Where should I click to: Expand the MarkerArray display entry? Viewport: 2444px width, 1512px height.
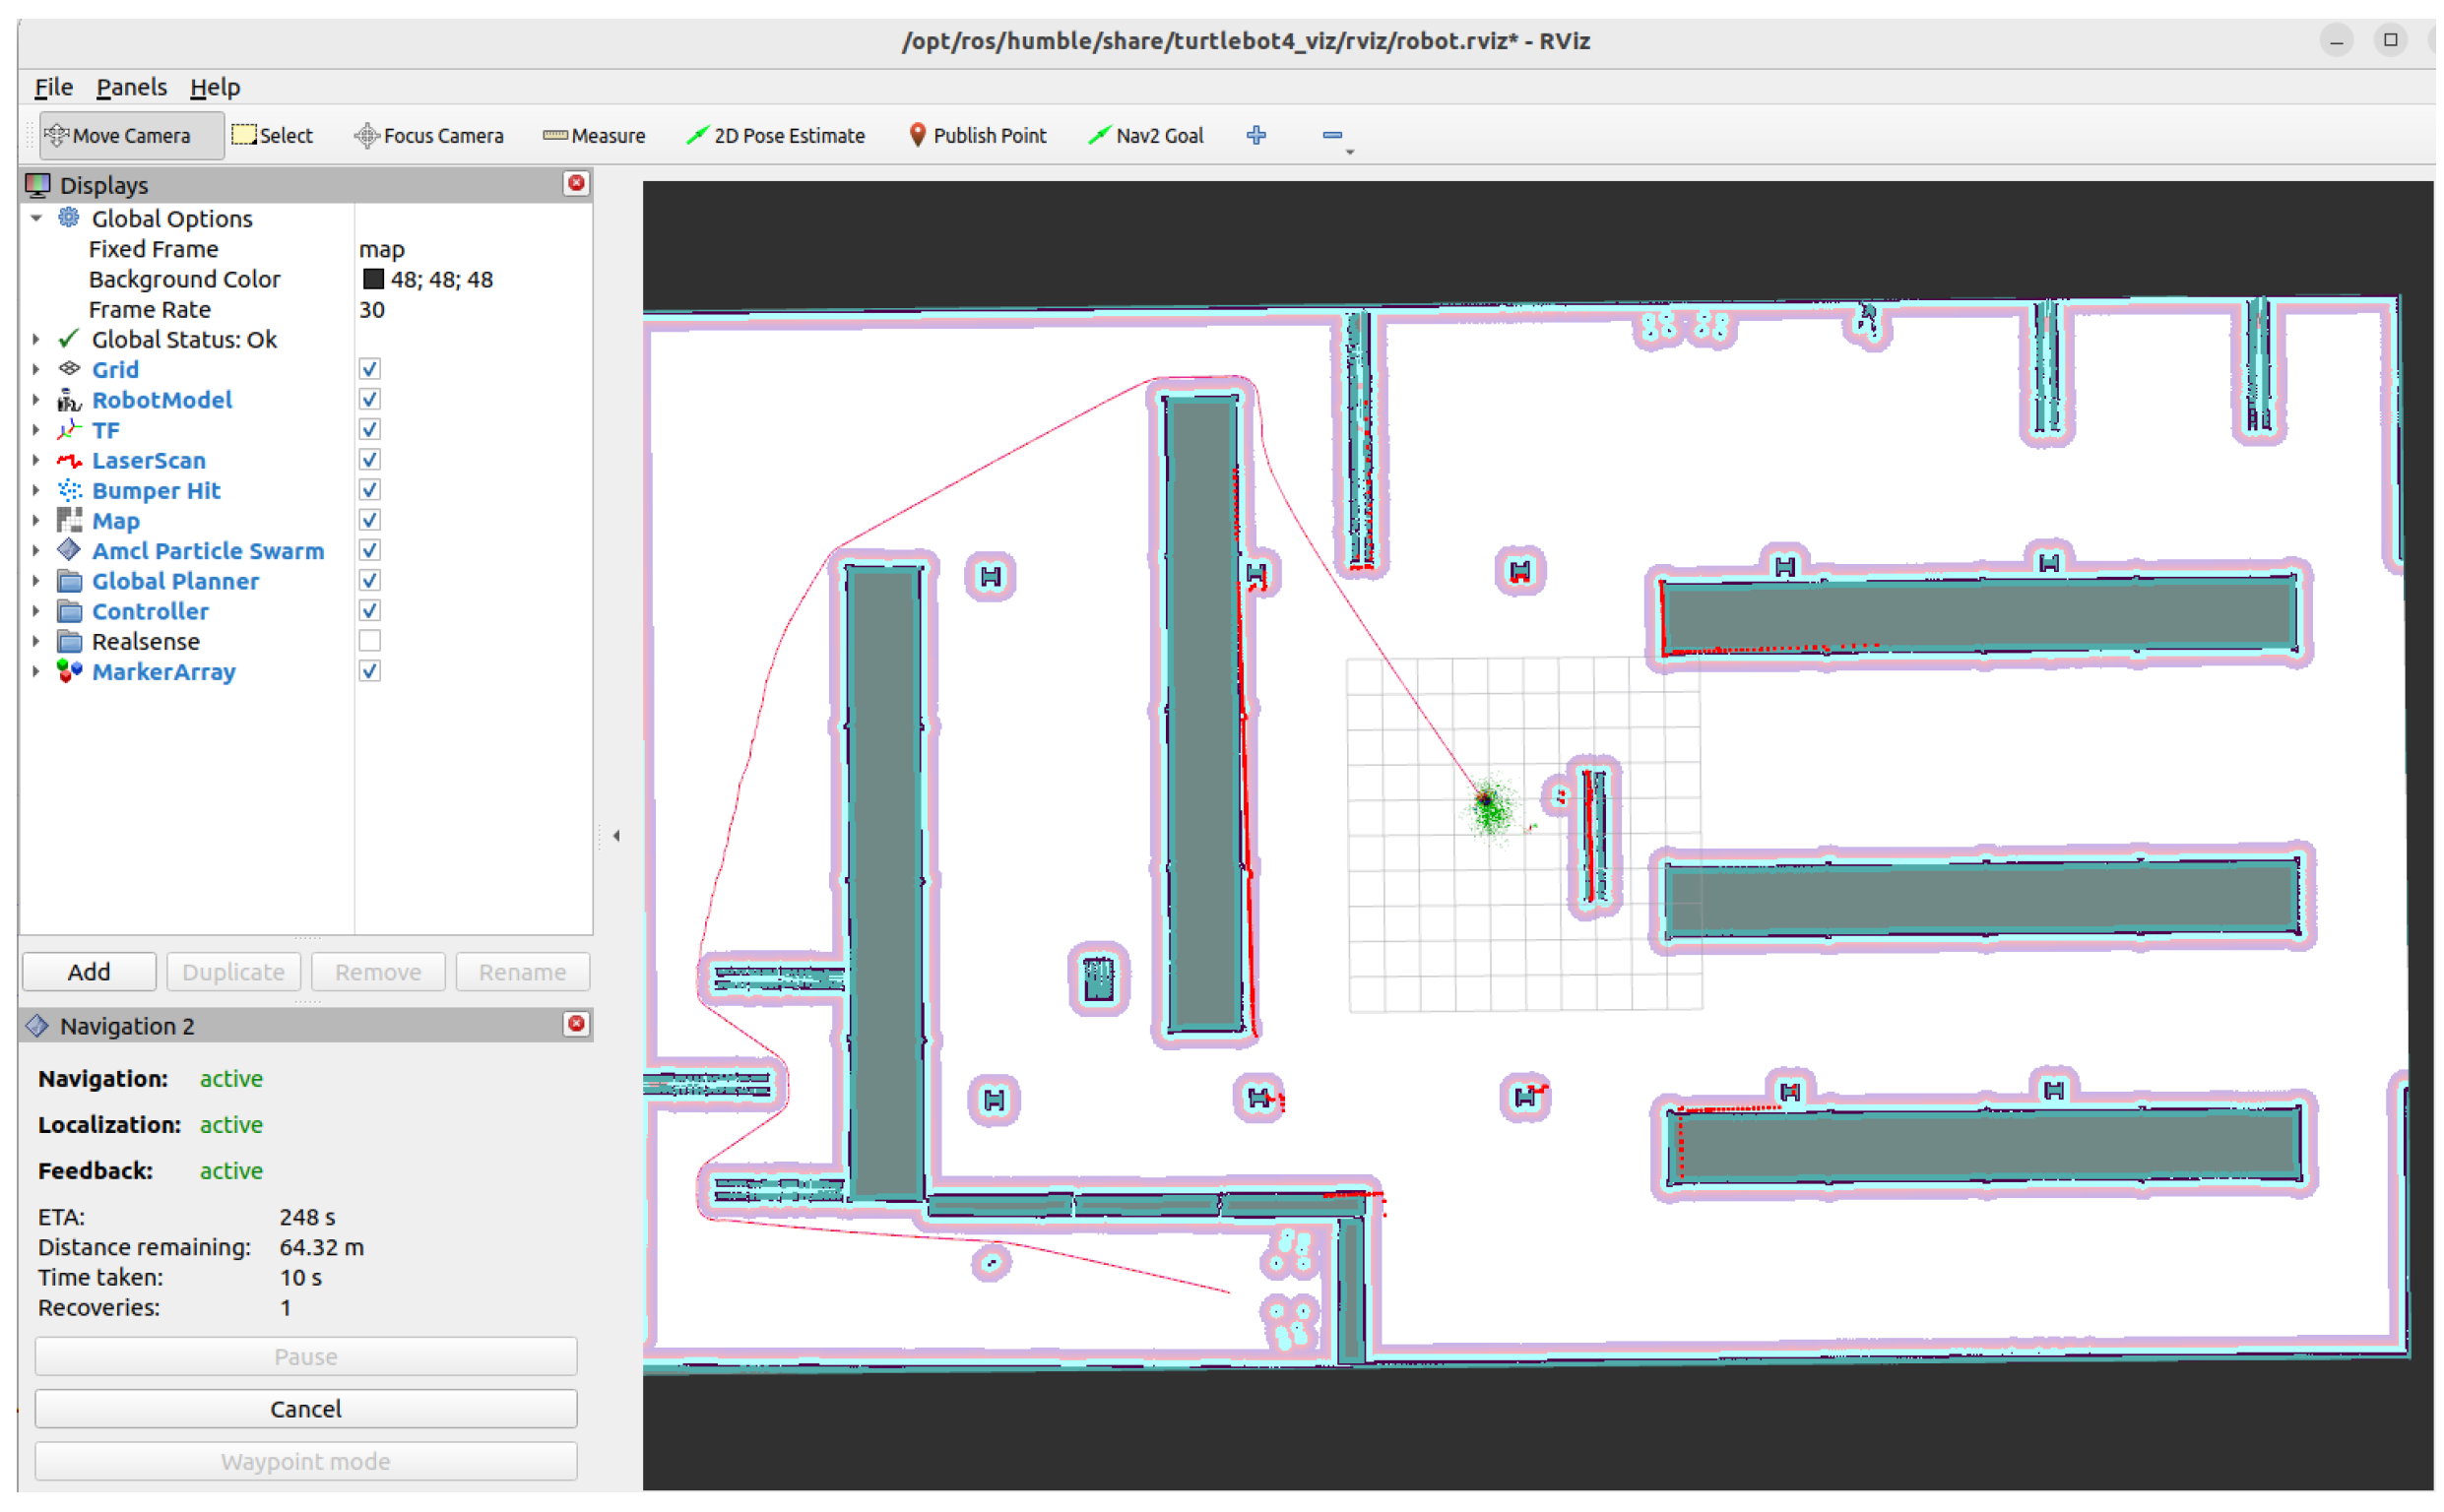point(36,671)
